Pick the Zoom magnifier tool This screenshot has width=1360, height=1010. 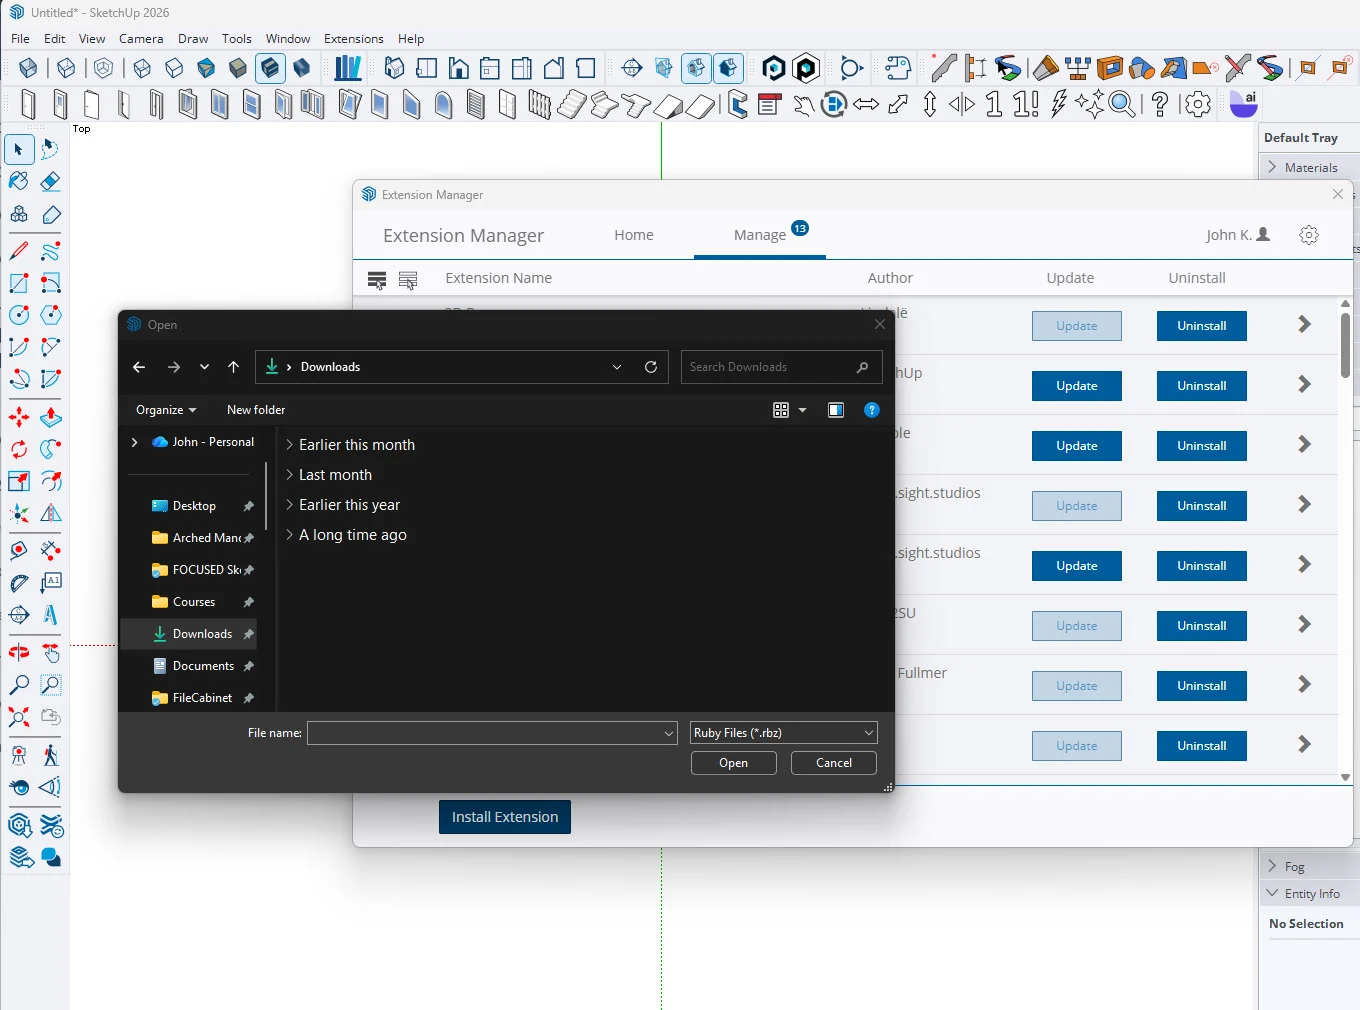click(19, 685)
